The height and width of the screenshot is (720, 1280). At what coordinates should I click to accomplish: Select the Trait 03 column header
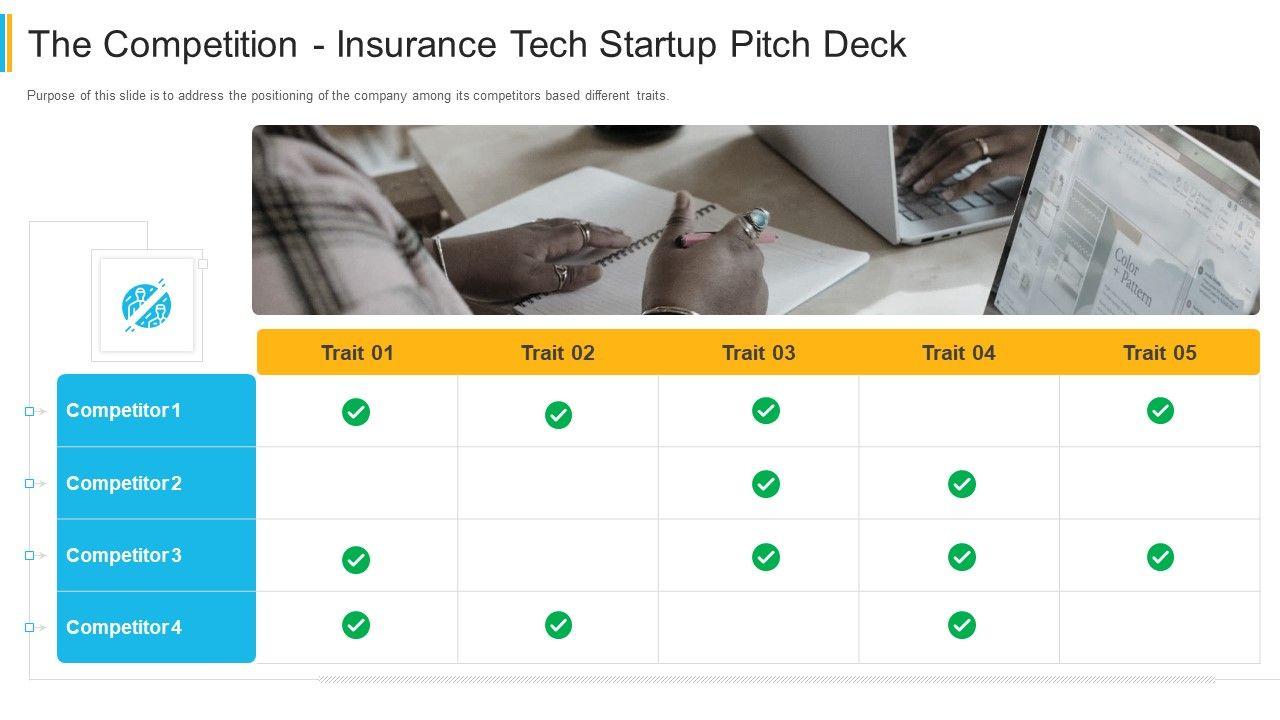tap(758, 352)
